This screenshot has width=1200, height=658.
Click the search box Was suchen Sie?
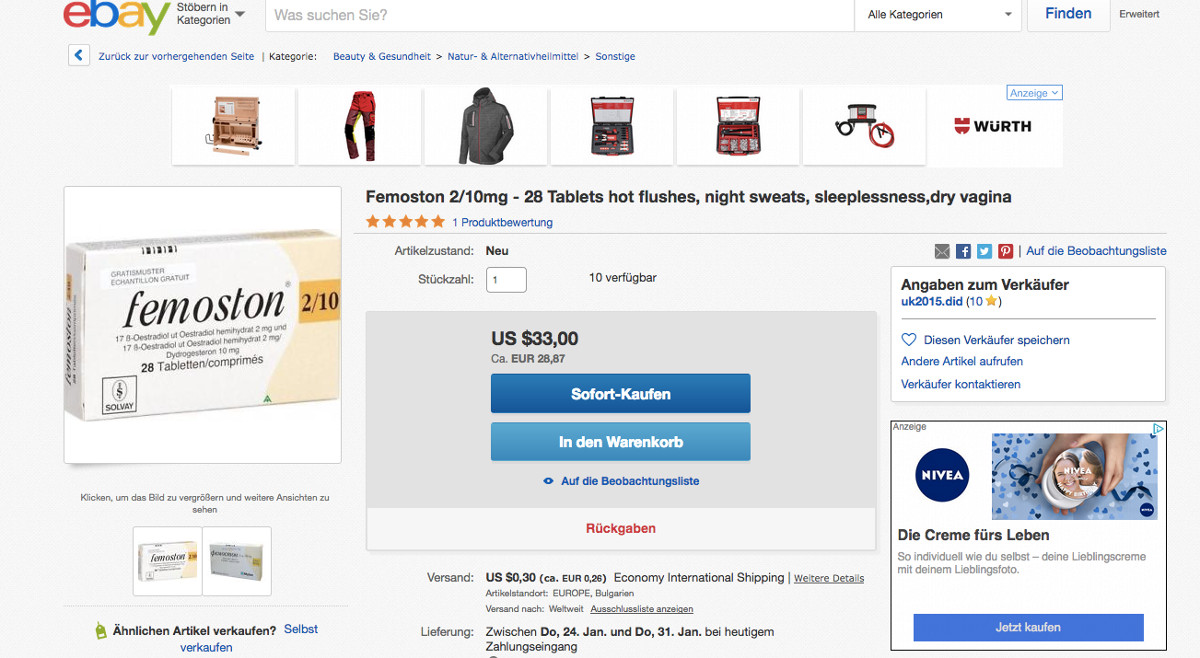(x=560, y=15)
